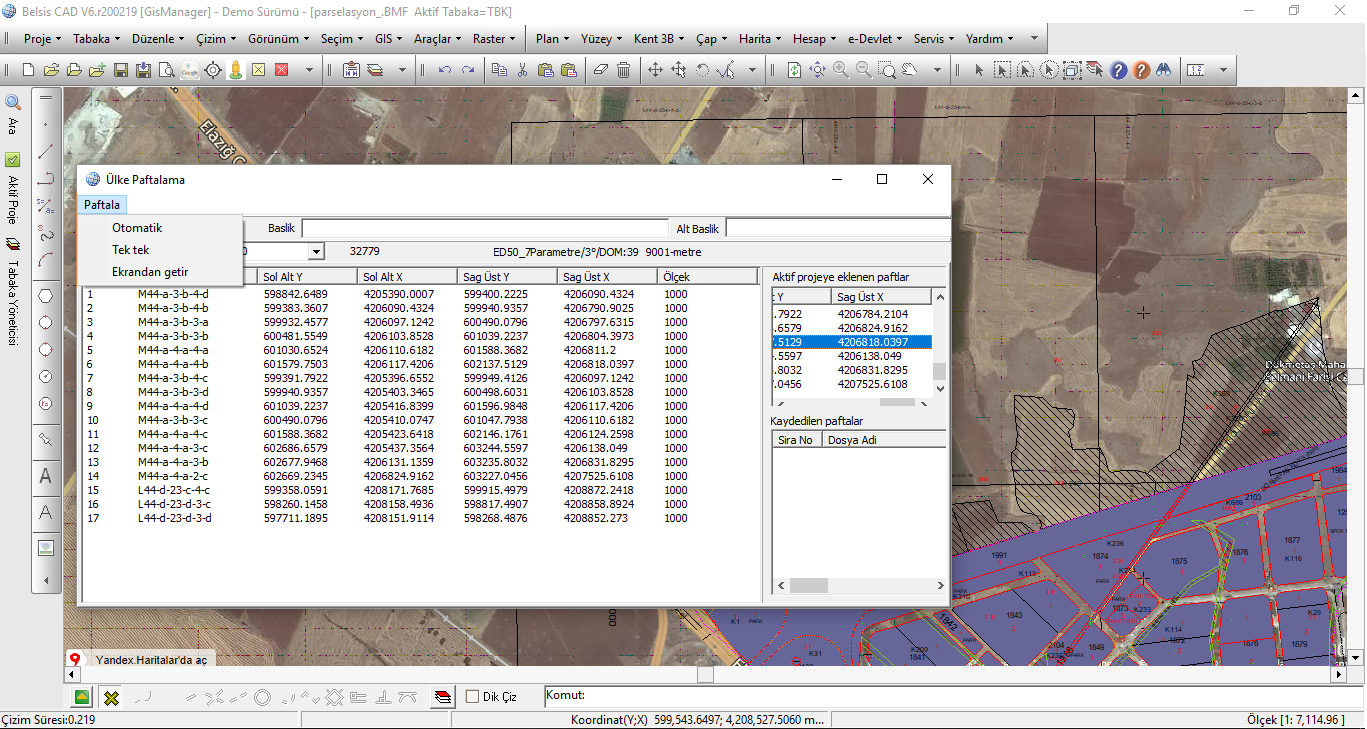The height and width of the screenshot is (729, 1367).
Task: Click the Save (floppy disk) icon
Action: click(x=120, y=70)
